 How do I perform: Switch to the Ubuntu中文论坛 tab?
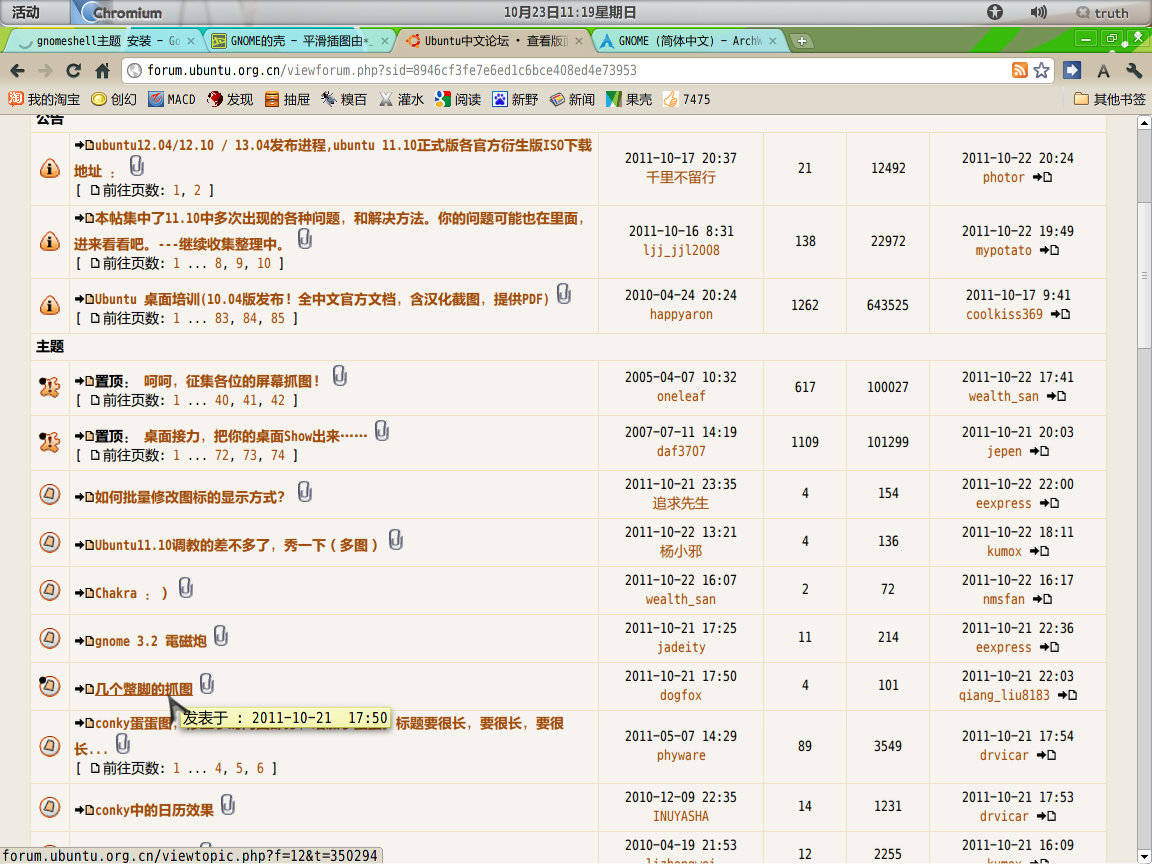click(494, 41)
